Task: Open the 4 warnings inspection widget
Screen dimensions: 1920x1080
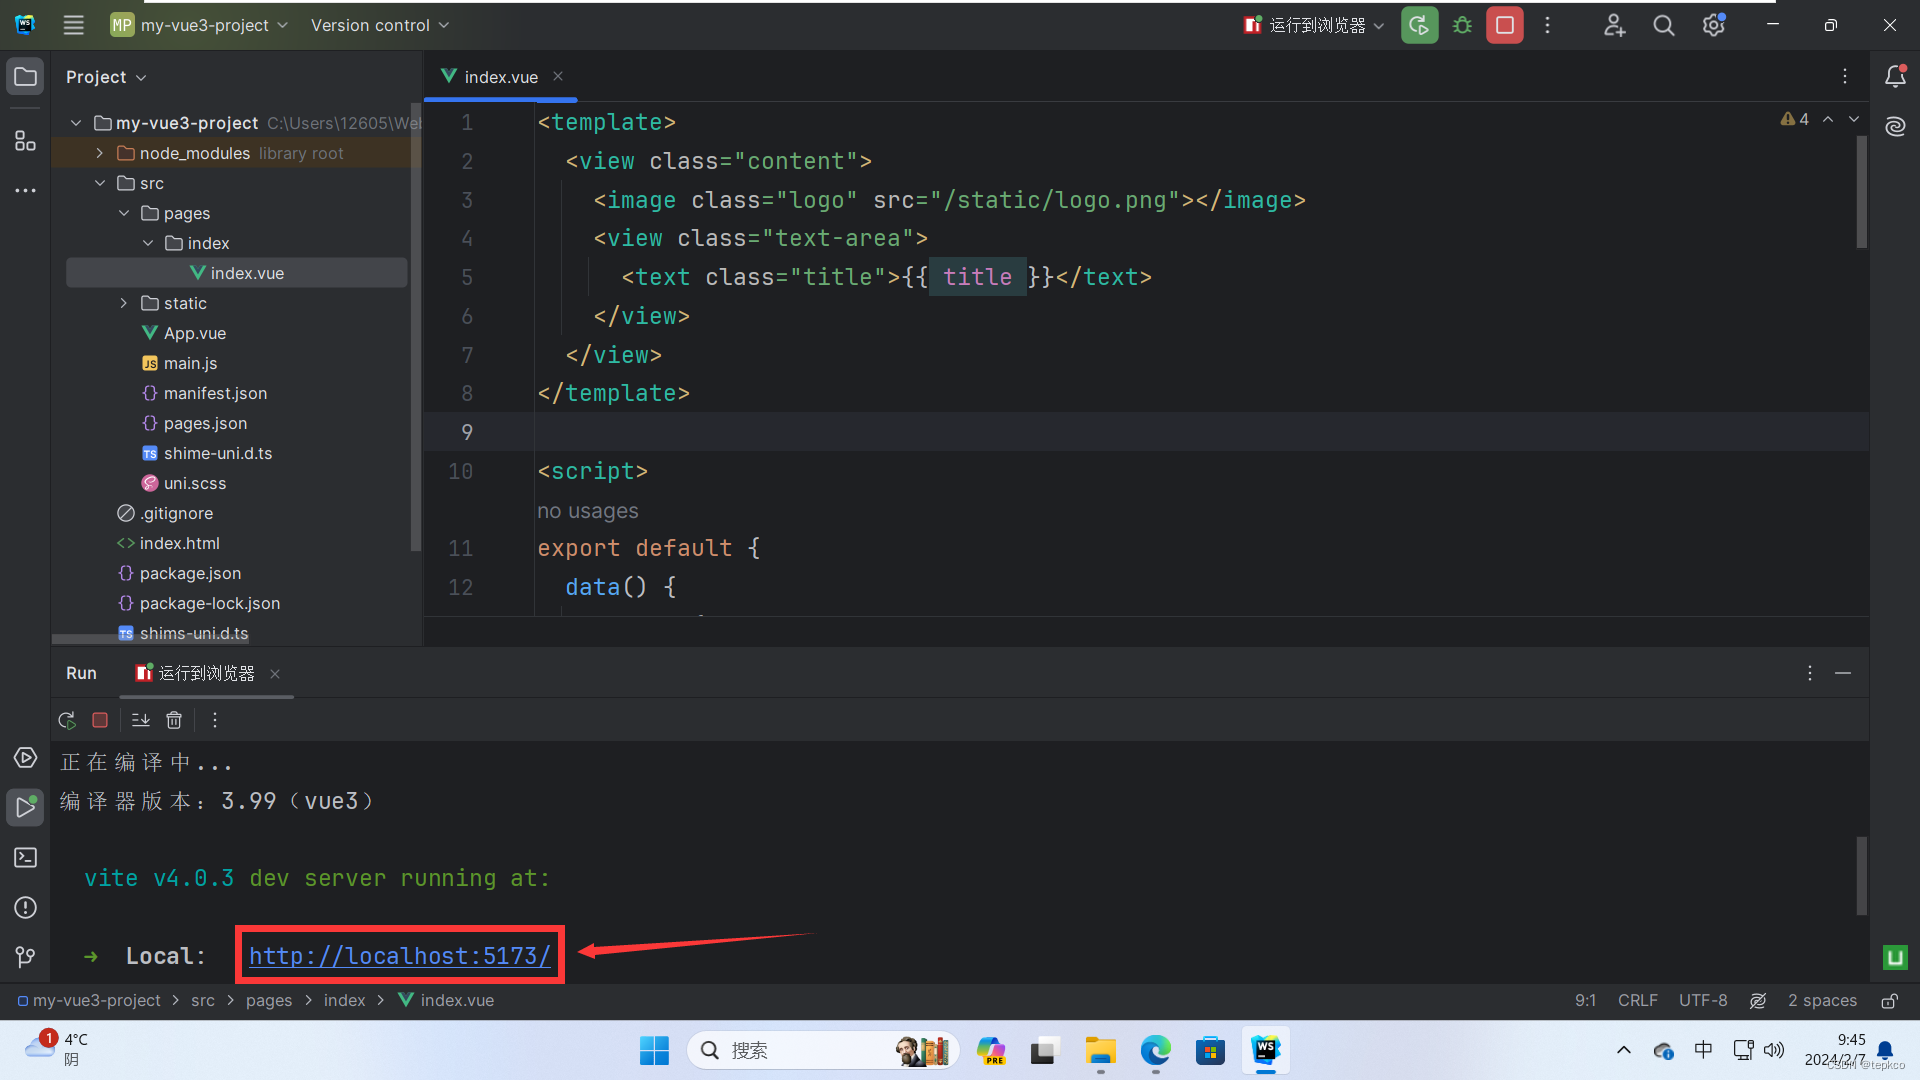Action: (1795, 119)
